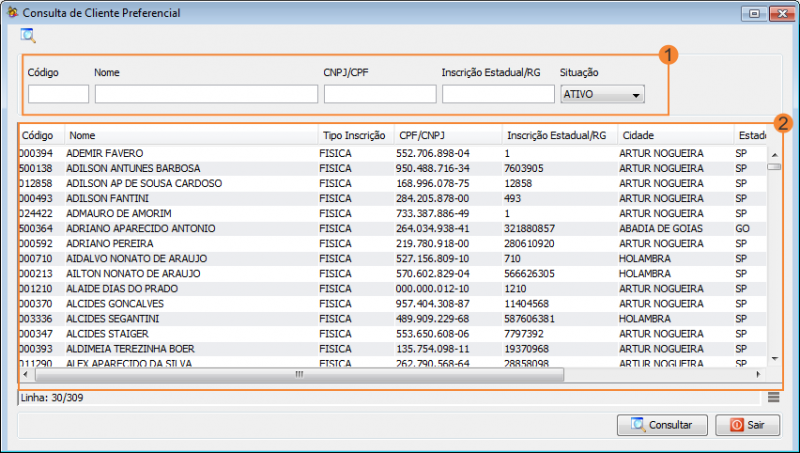800x453 pixels.
Task: Restore the window via title bar button
Action: (x=754, y=13)
